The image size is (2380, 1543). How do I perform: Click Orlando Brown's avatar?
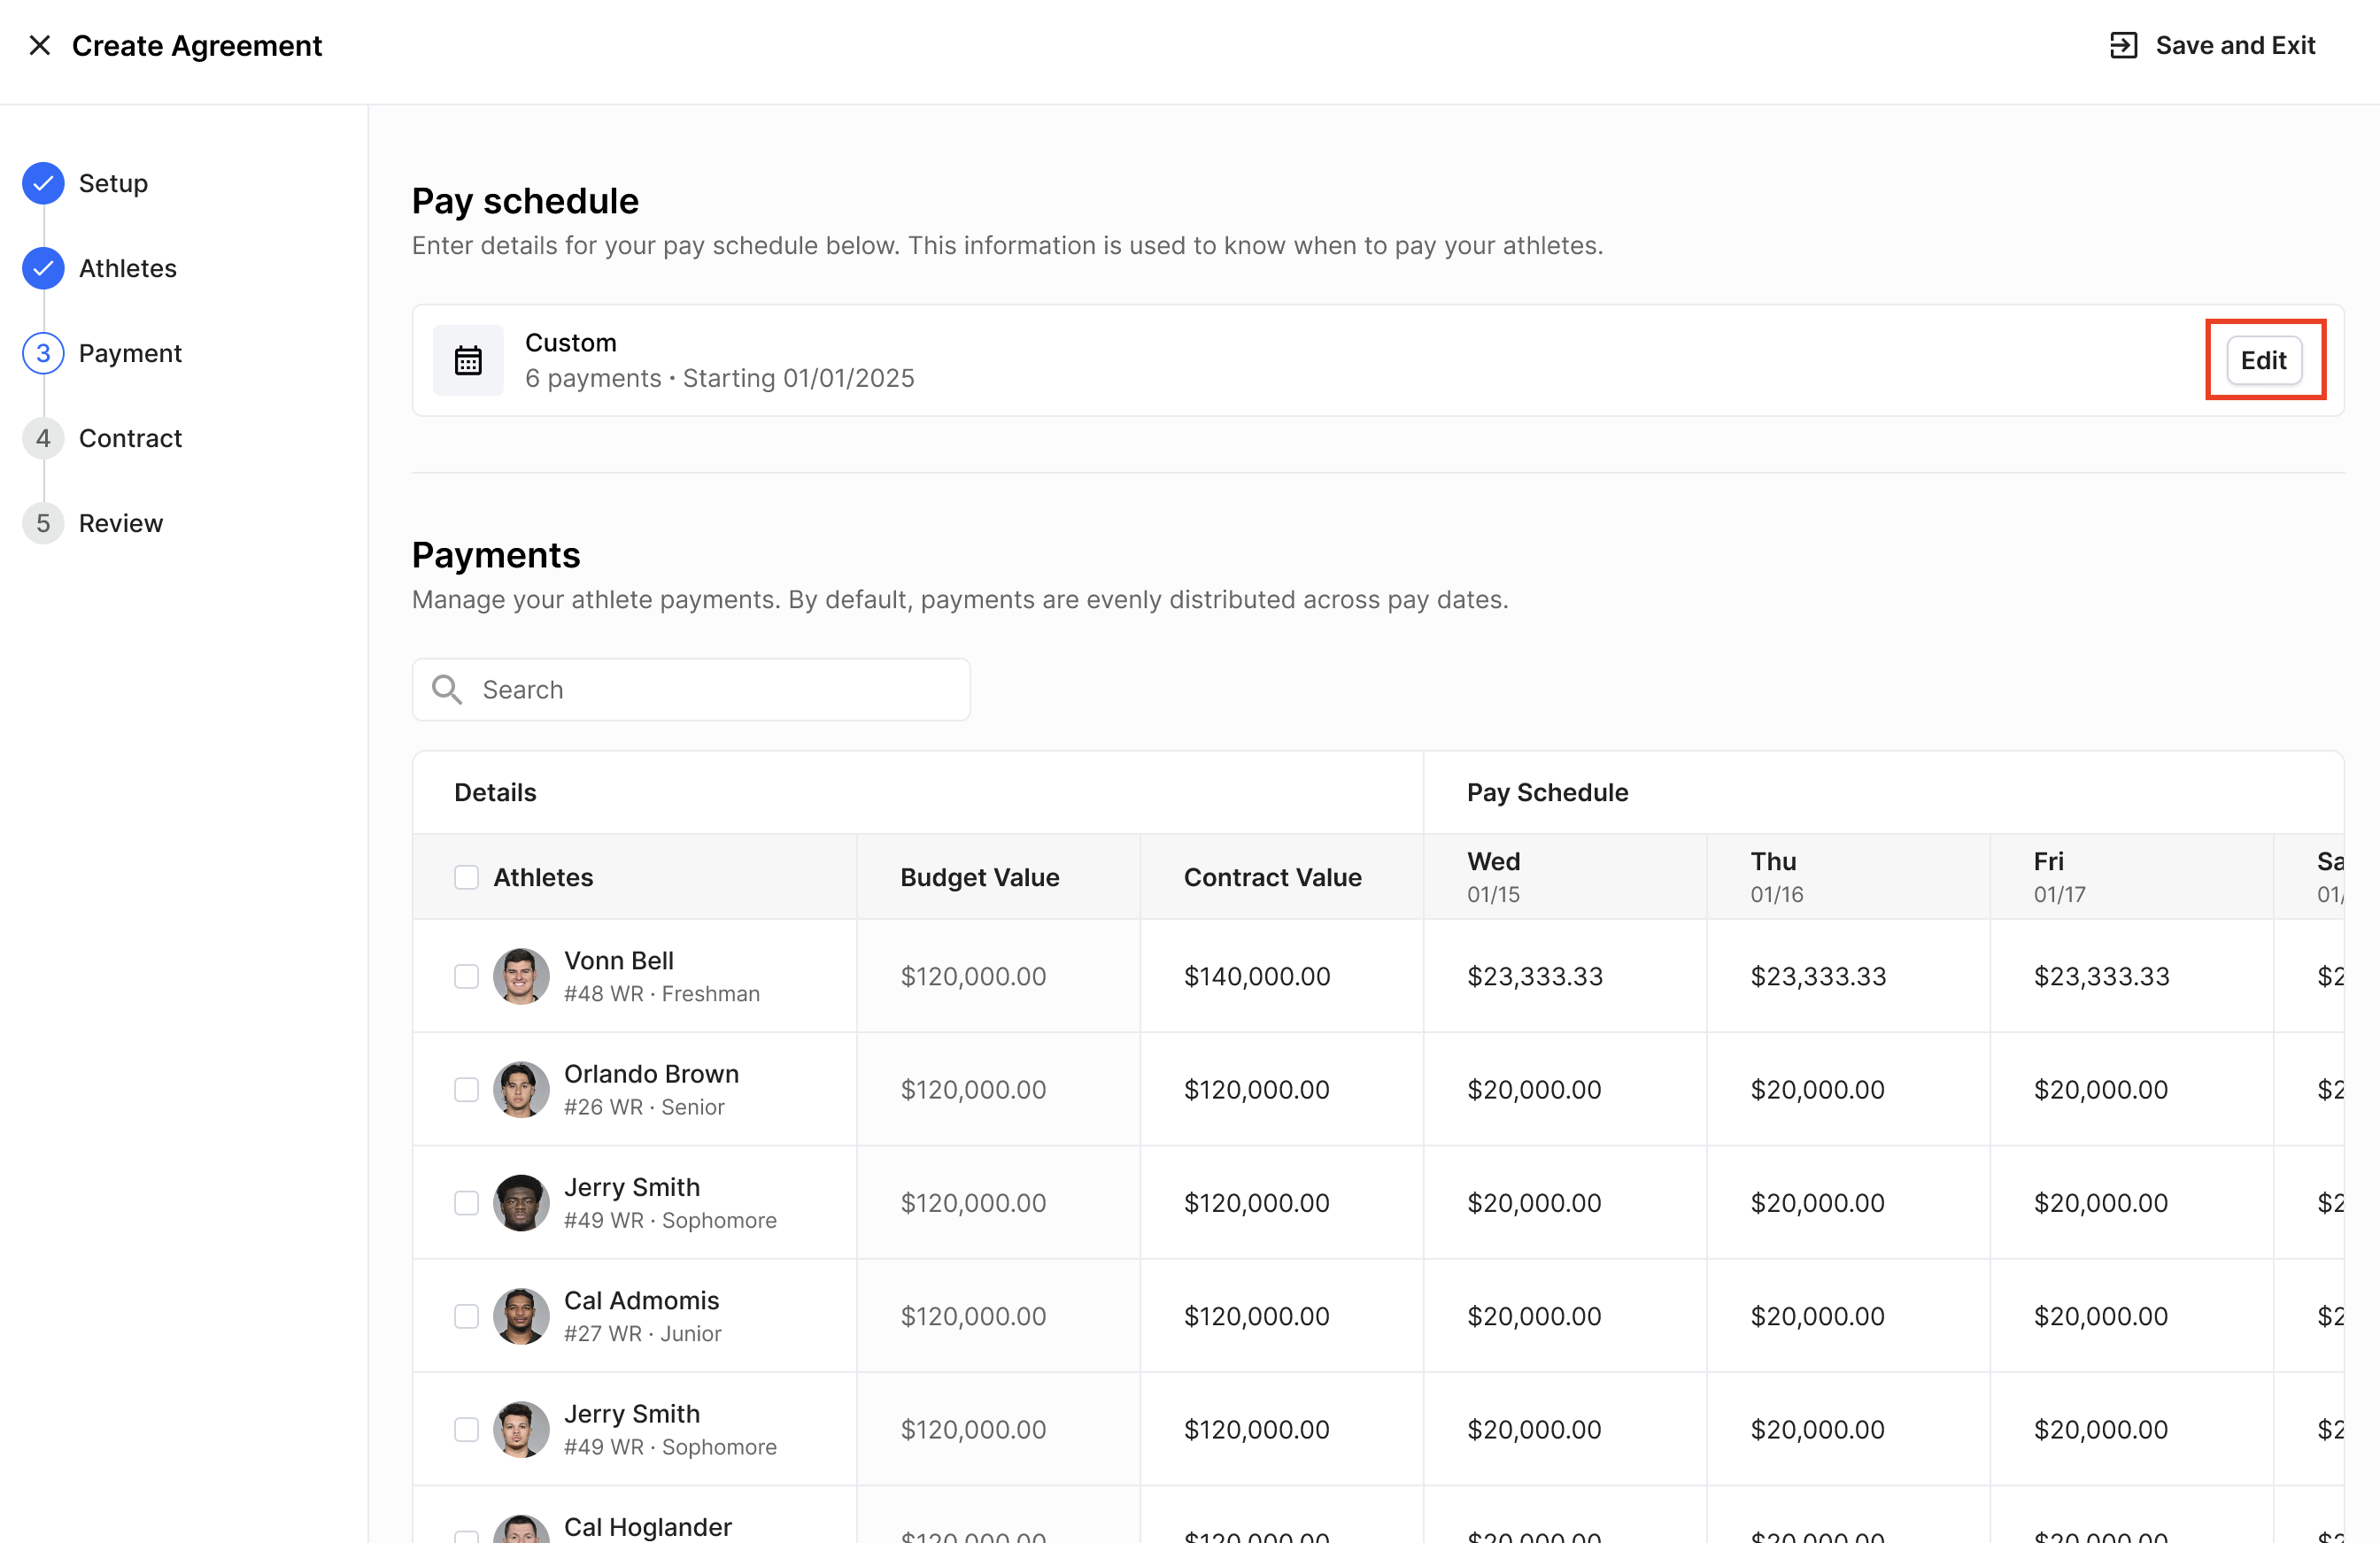521,1089
